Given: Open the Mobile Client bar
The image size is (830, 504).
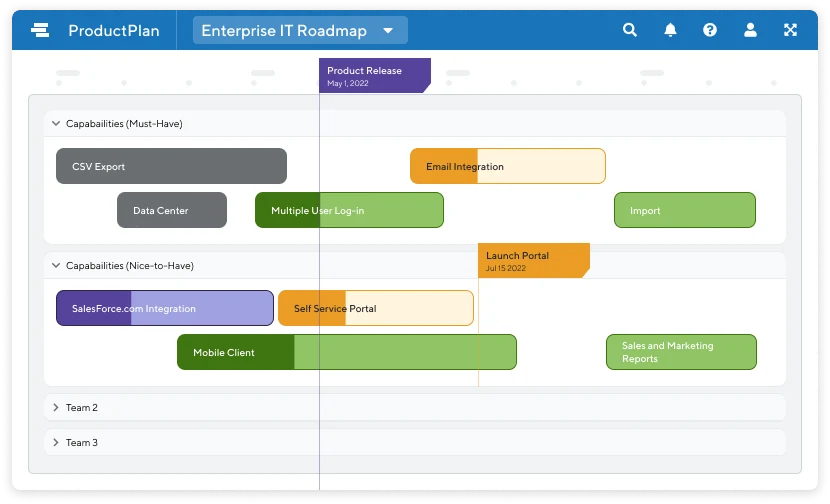Looking at the screenshot, I should pyautogui.click(x=347, y=352).
